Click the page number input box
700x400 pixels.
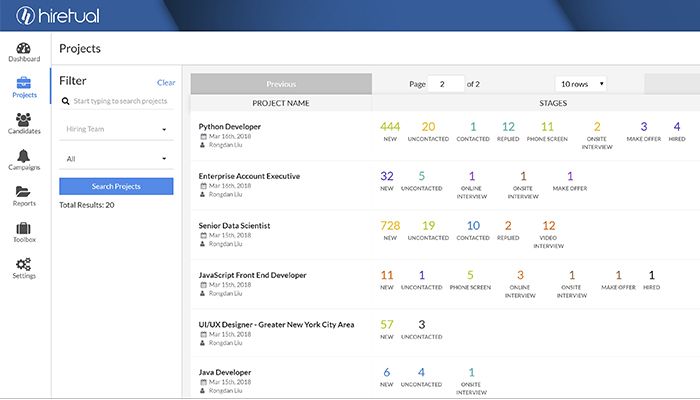point(446,84)
